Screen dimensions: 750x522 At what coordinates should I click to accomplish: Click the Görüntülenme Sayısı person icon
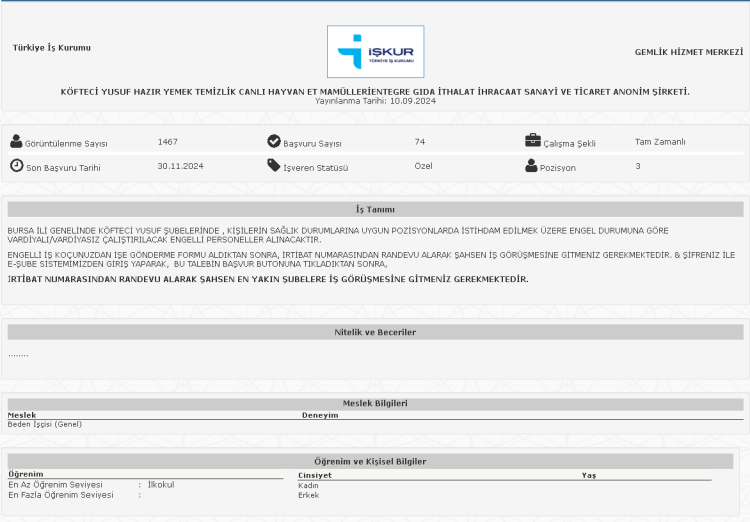pos(16,142)
